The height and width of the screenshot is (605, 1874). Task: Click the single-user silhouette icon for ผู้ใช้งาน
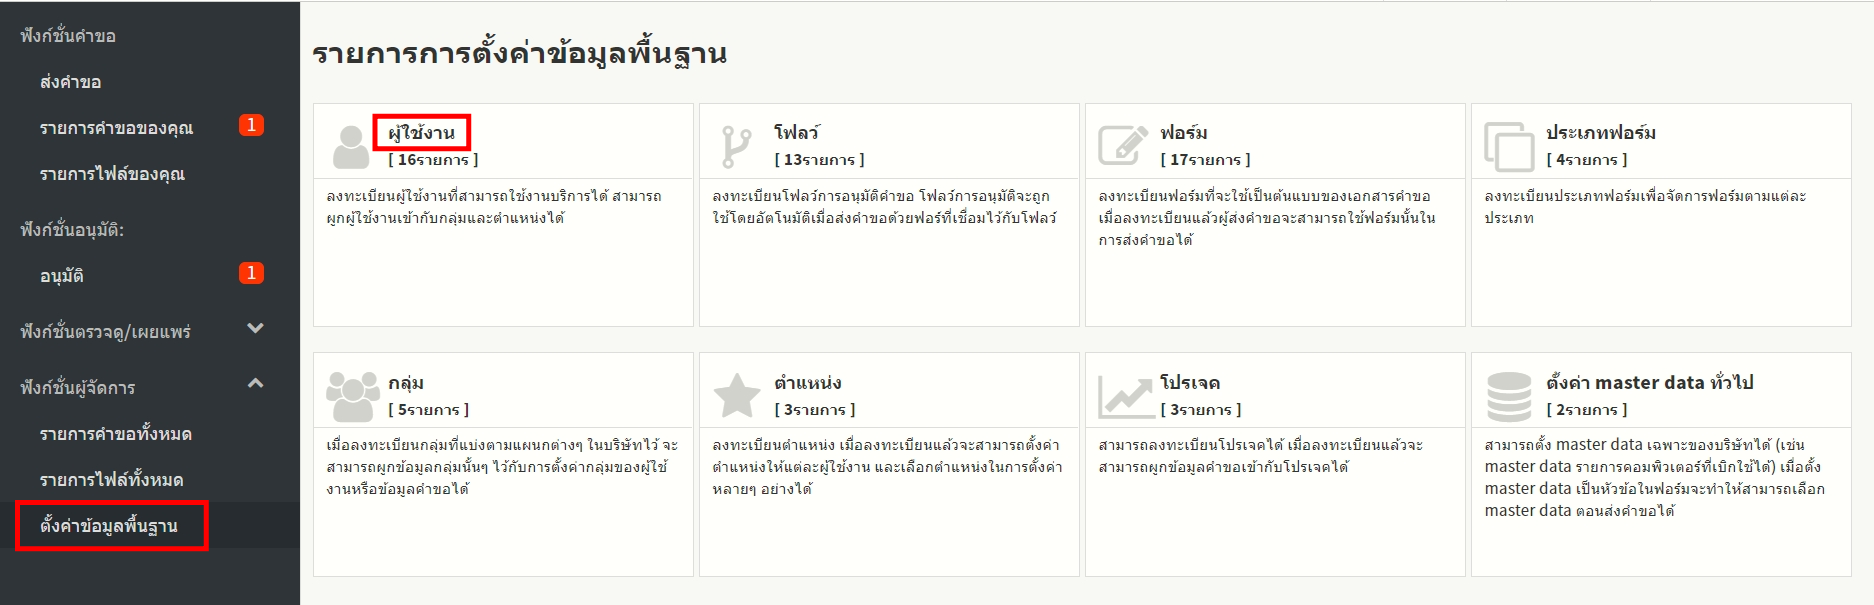[350, 146]
